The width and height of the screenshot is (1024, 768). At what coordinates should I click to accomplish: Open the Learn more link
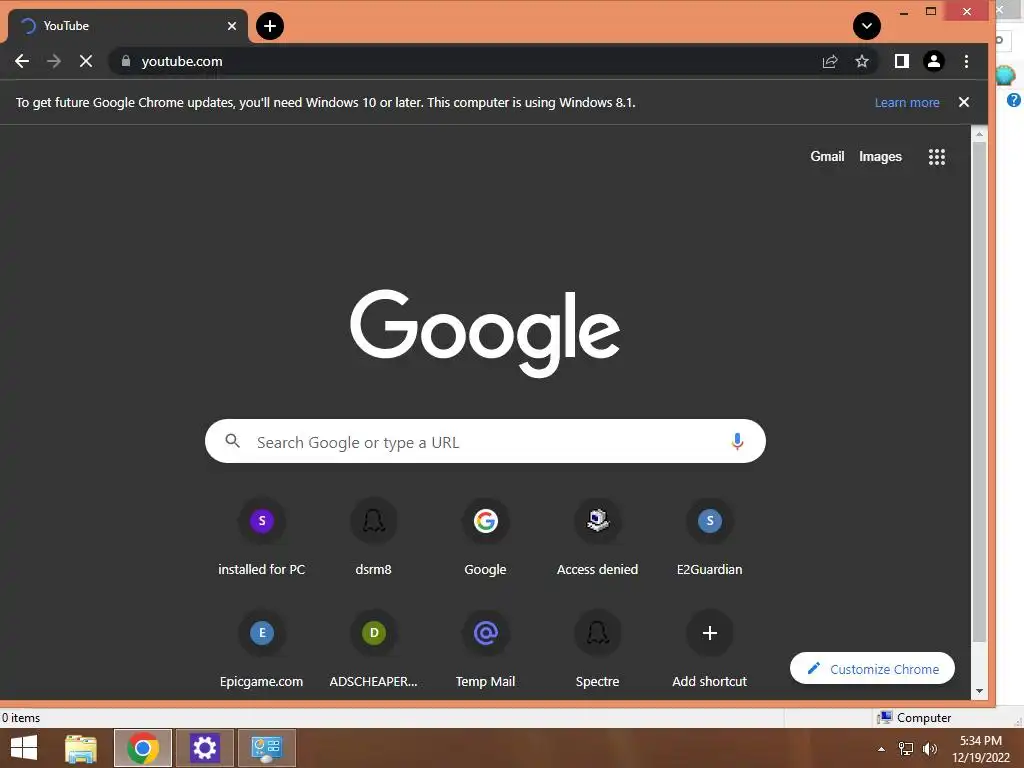[907, 103]
